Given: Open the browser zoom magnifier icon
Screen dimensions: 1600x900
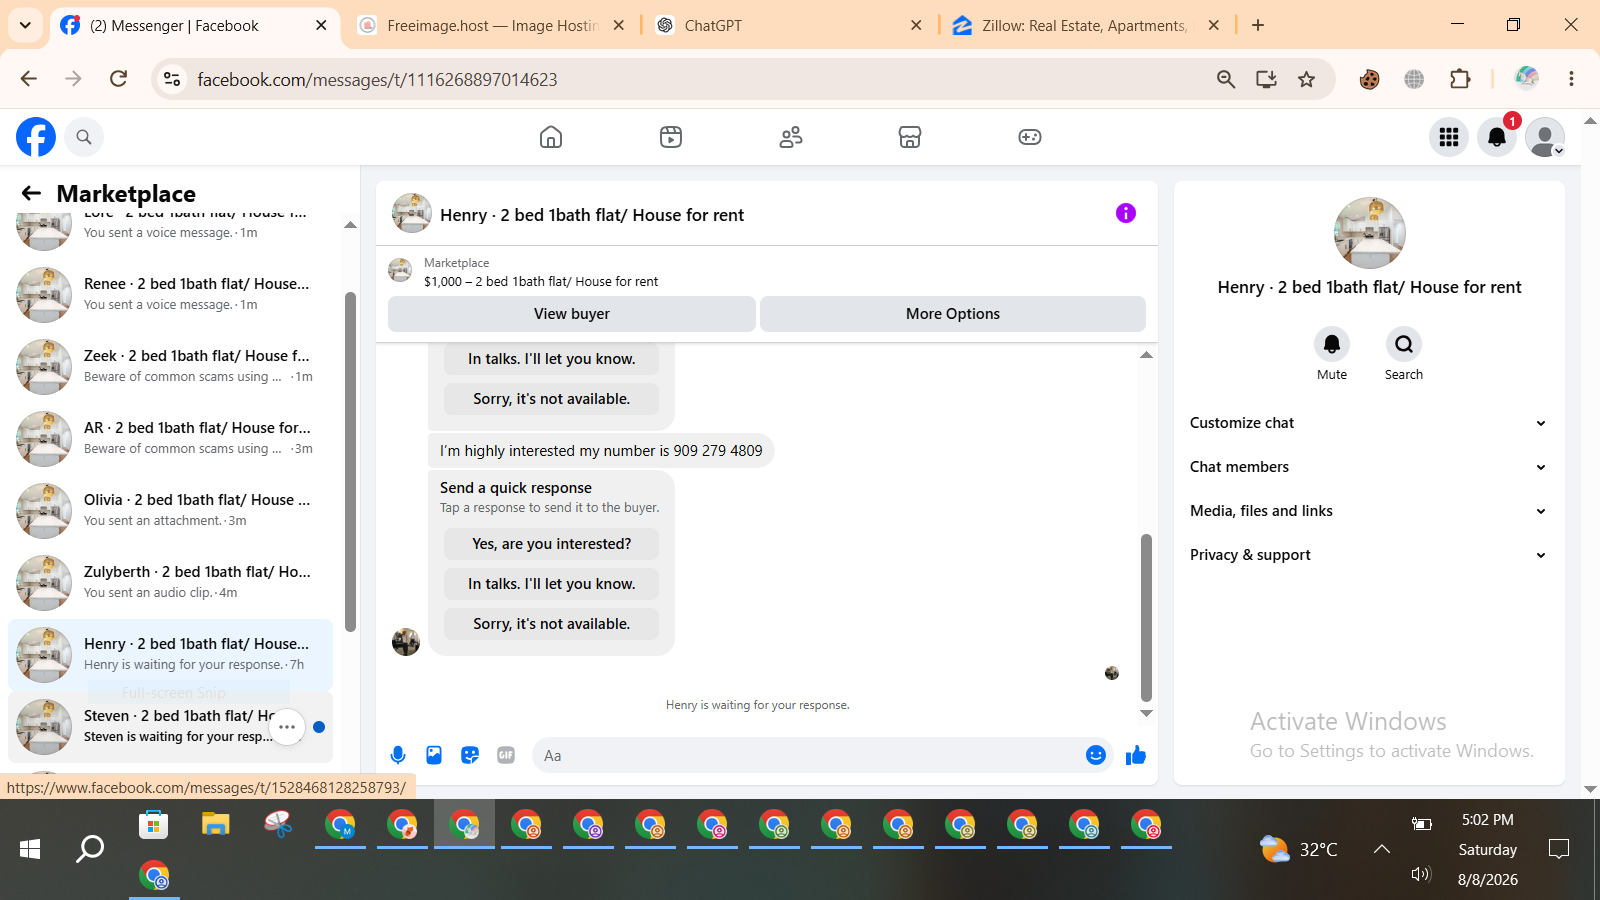Looking at the screenshot, I should tap(1226, 79).
